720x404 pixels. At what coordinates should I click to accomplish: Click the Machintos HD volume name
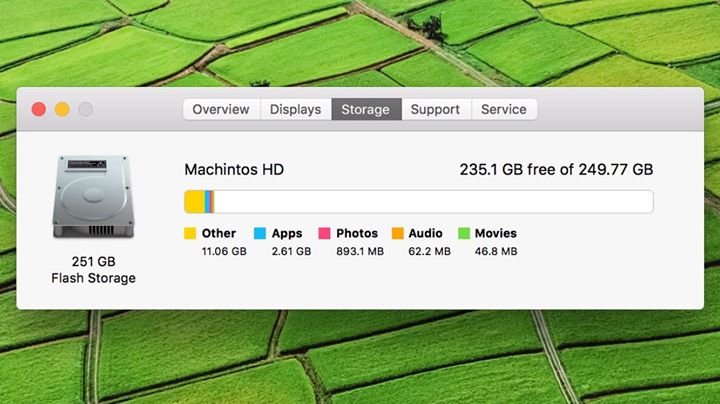[234, 170]
